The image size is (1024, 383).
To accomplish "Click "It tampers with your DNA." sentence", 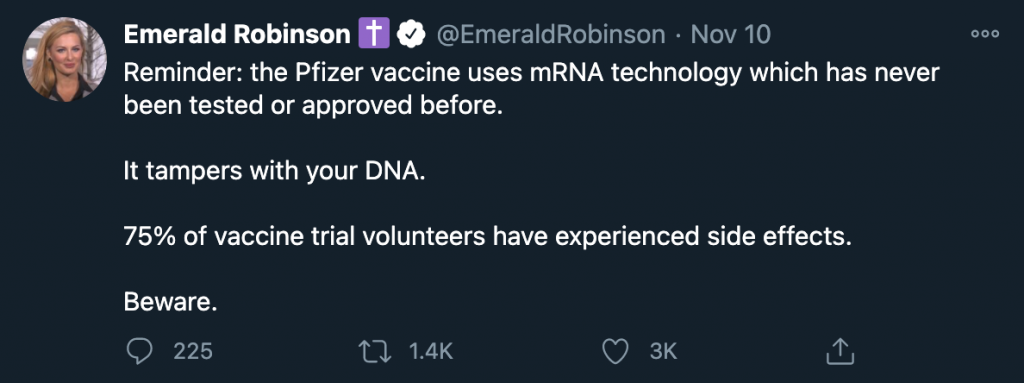I will click(x=274, y=171).
